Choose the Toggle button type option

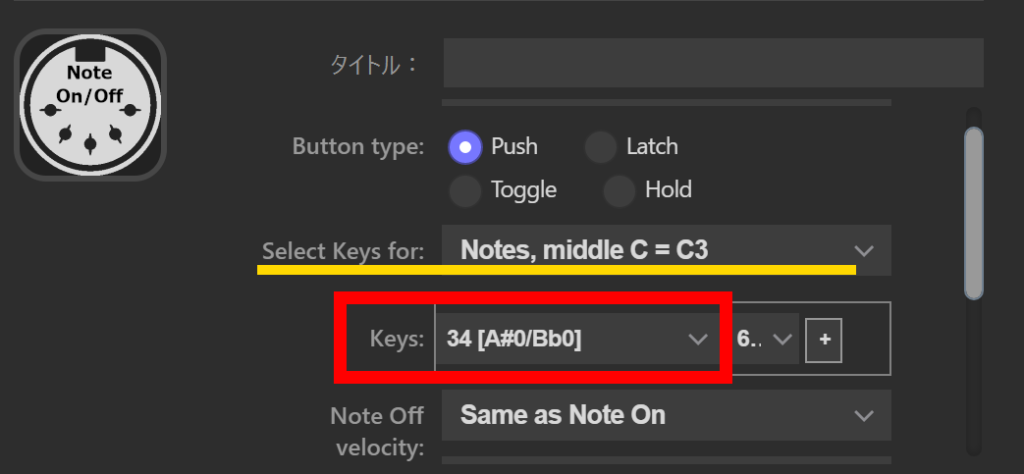465,189
